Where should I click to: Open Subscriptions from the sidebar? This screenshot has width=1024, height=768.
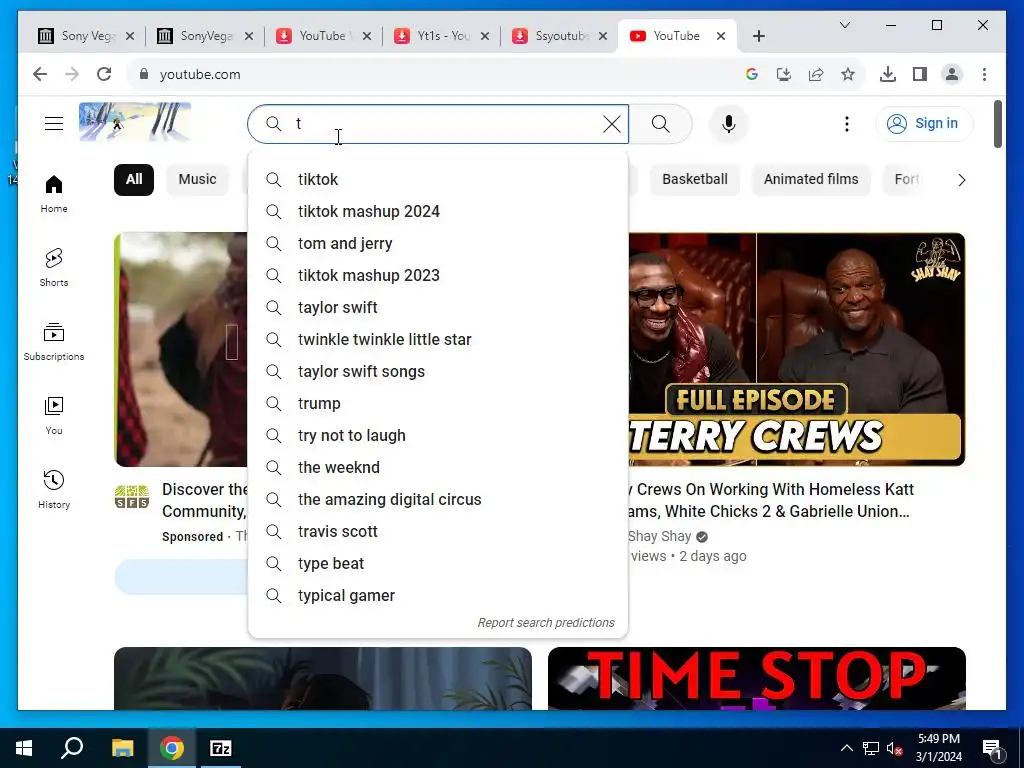pos(54,342)
